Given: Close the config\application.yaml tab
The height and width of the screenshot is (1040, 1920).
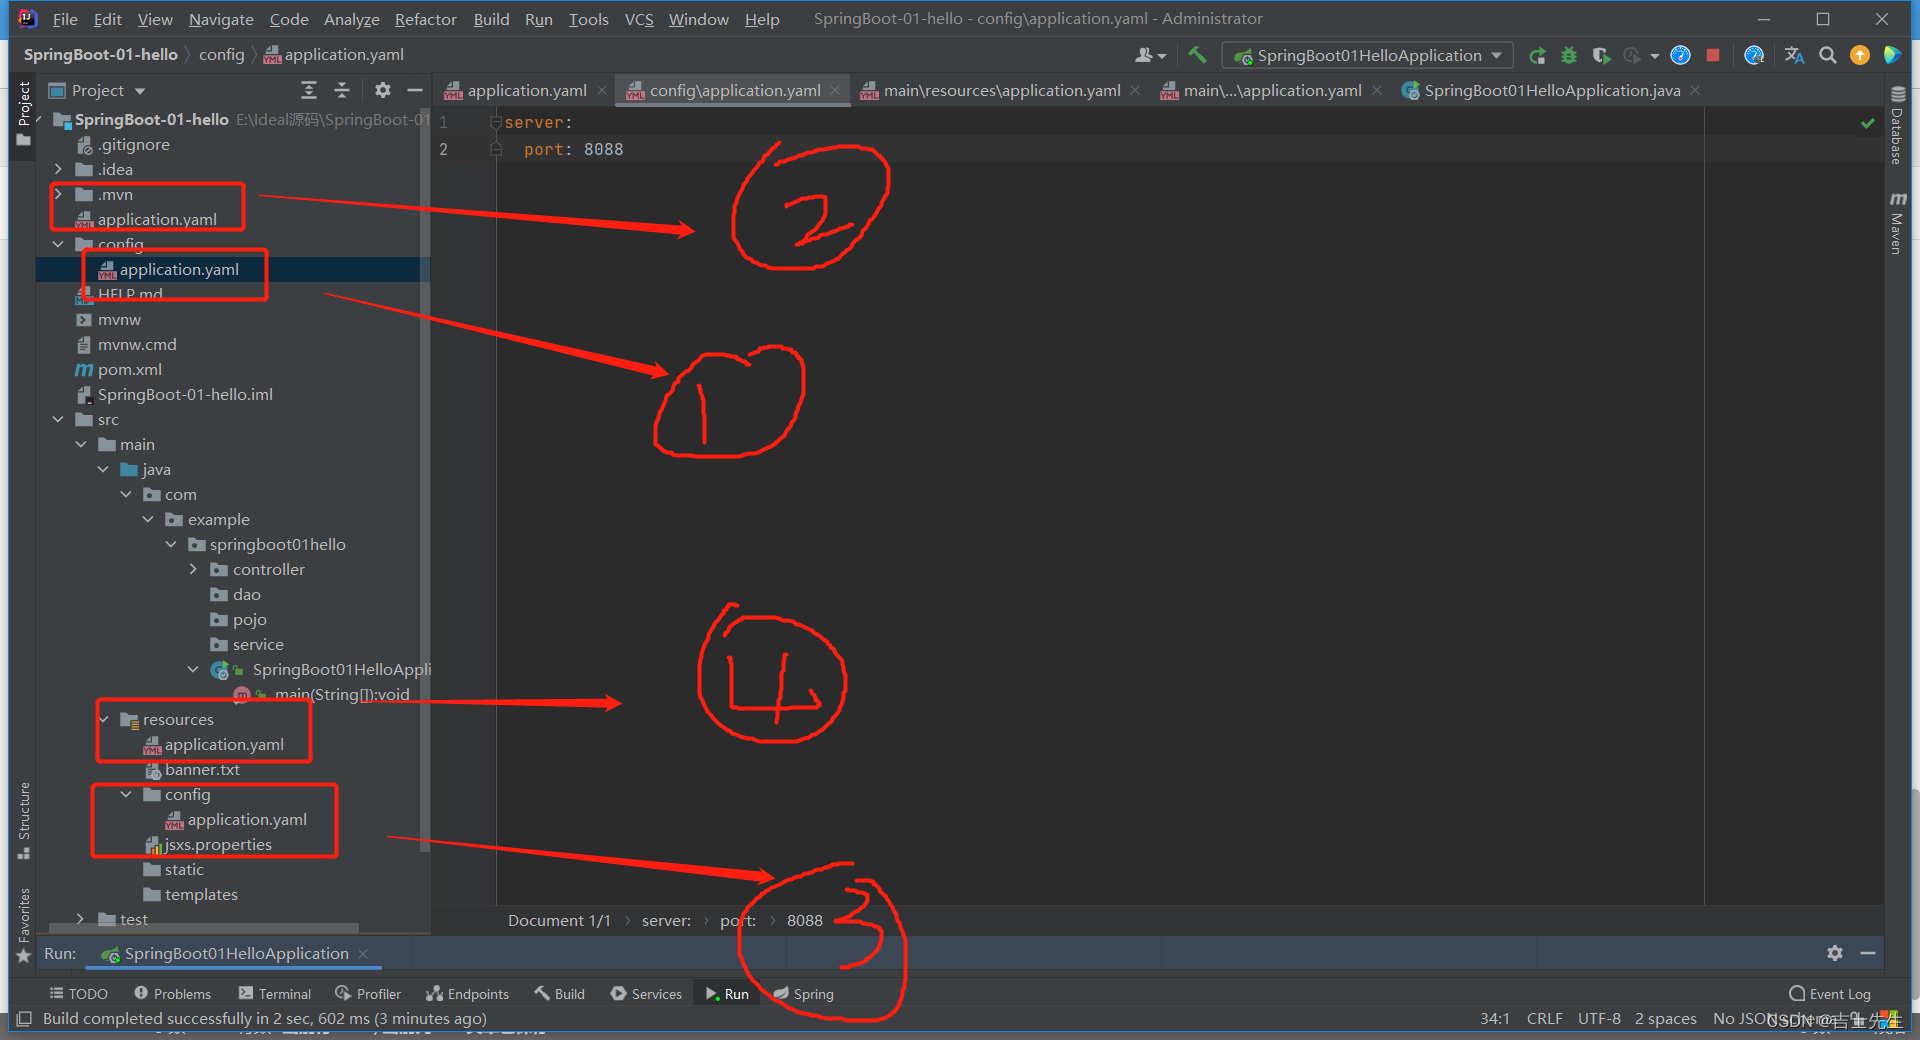Looking at the screenshot, I should (835, 90).
